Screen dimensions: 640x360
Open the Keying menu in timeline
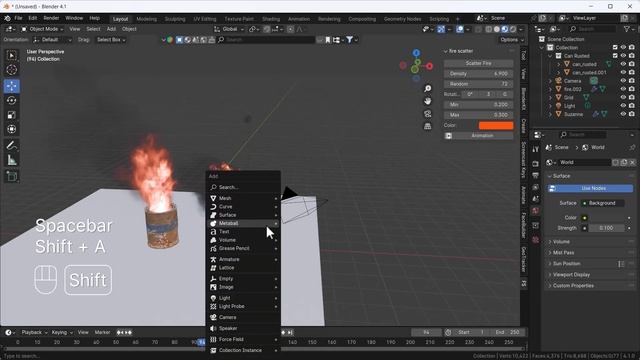[61, 332]
